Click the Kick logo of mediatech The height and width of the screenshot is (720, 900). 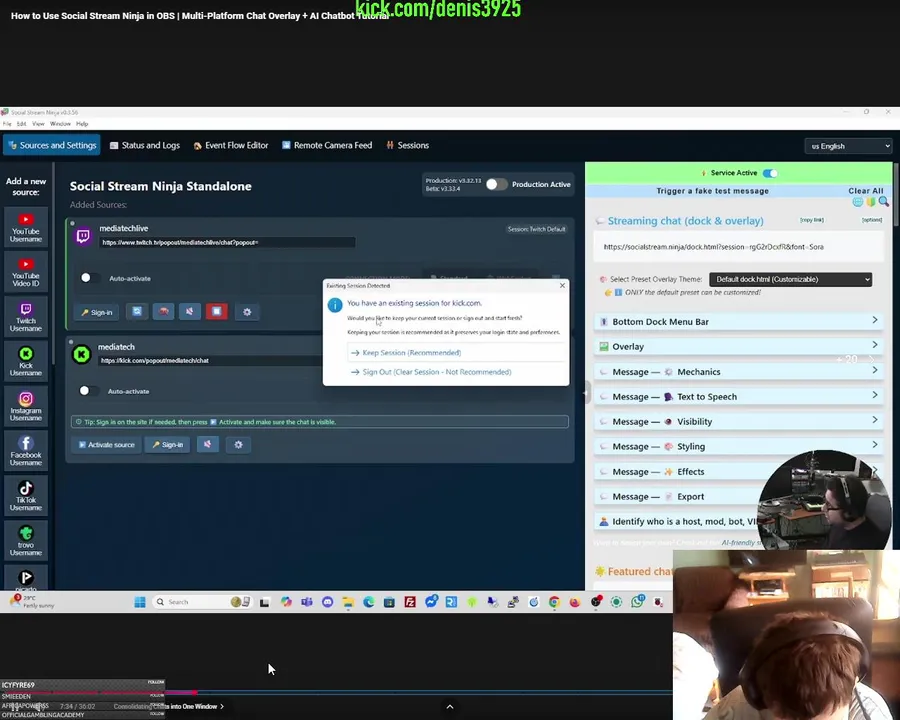pyautogui.click(x=82, y=354)
